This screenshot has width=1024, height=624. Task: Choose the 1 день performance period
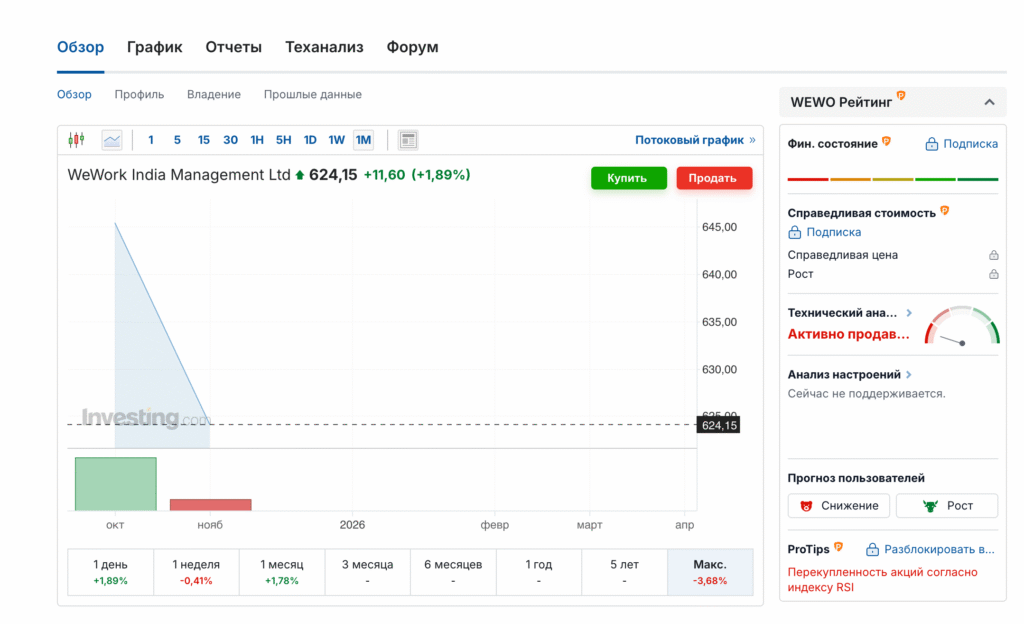tap(110, 572)
